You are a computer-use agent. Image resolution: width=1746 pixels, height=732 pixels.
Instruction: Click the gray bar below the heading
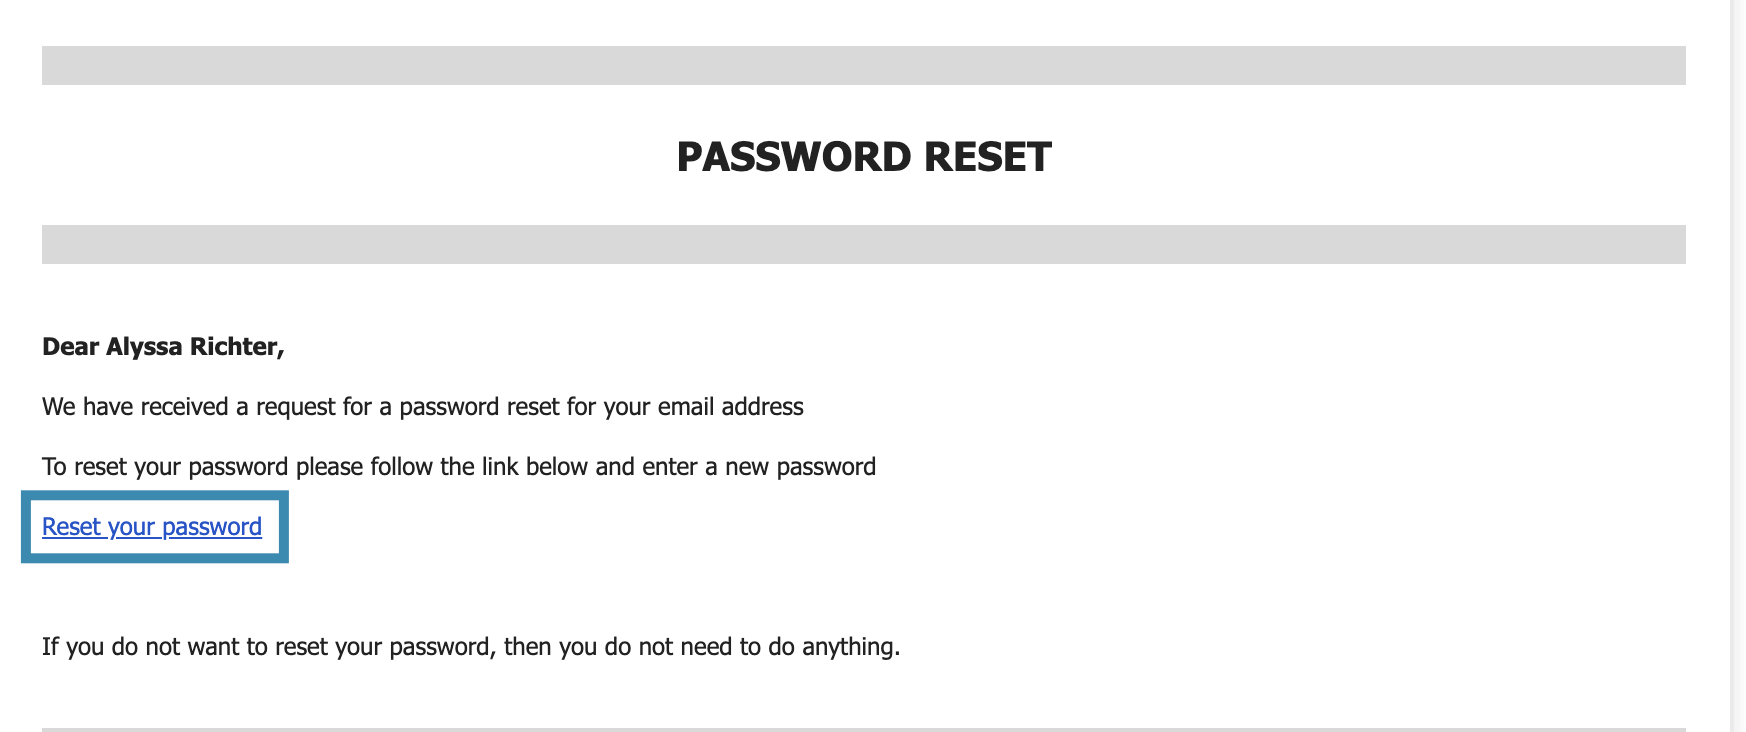coord(864,244)
